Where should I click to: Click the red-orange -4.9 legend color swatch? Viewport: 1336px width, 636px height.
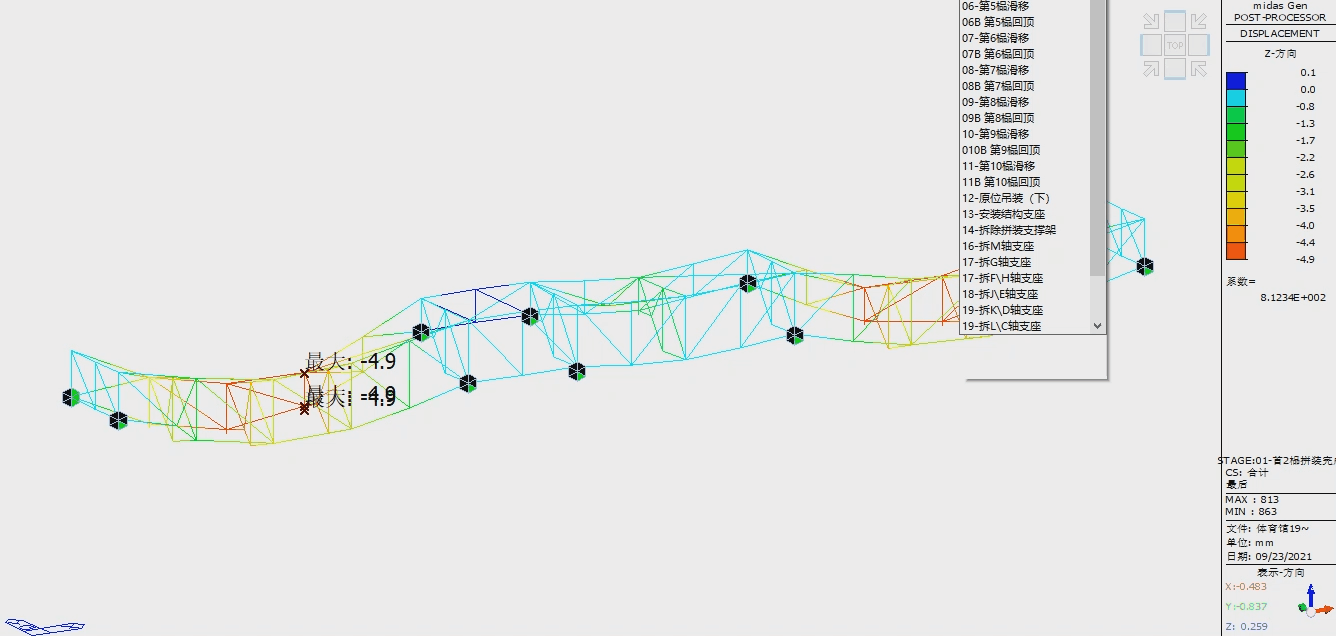coord(1236,250)
